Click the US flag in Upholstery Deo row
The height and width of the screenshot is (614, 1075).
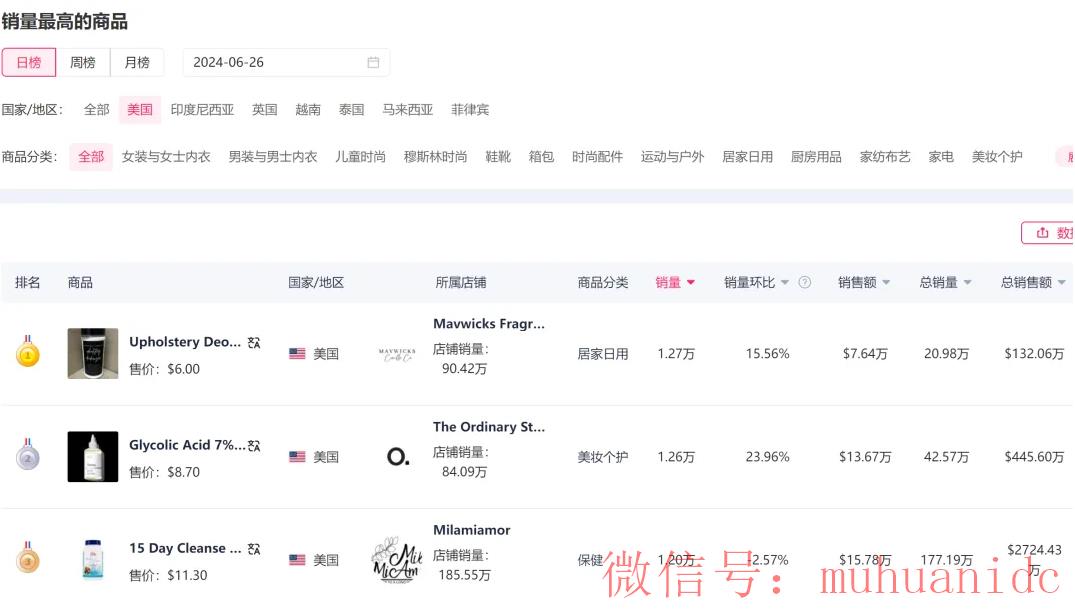point(297,354)
